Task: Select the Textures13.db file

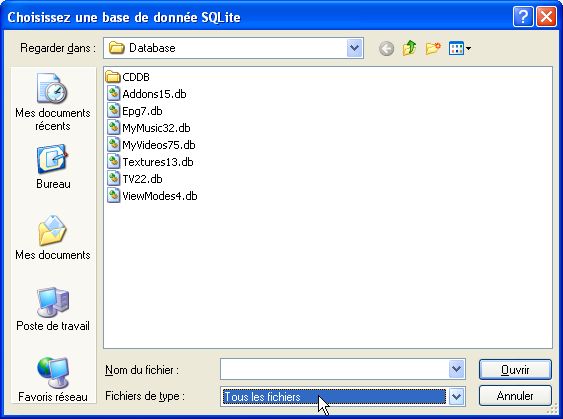Action: click(x=150, y=162)
